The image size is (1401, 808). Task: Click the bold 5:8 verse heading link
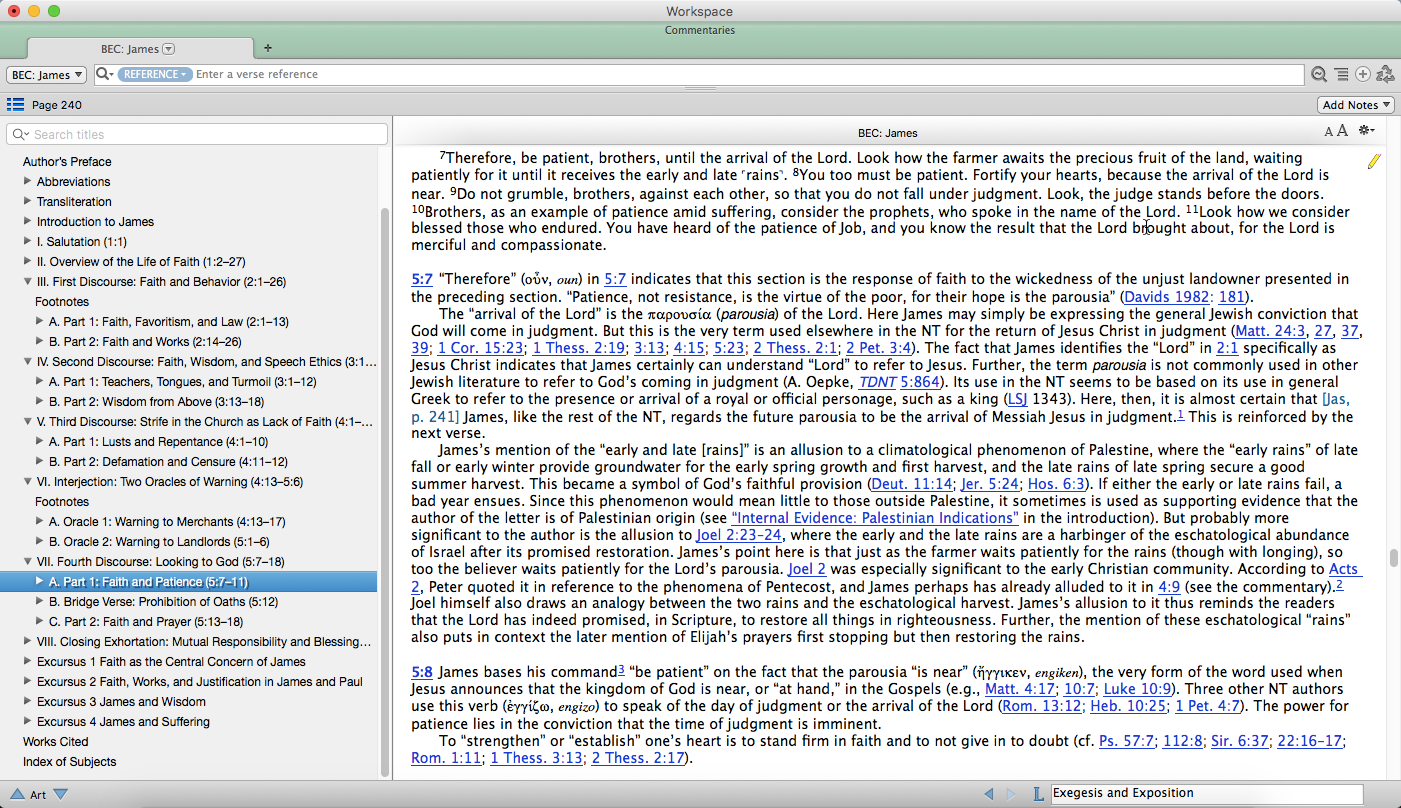coord(422,671)
